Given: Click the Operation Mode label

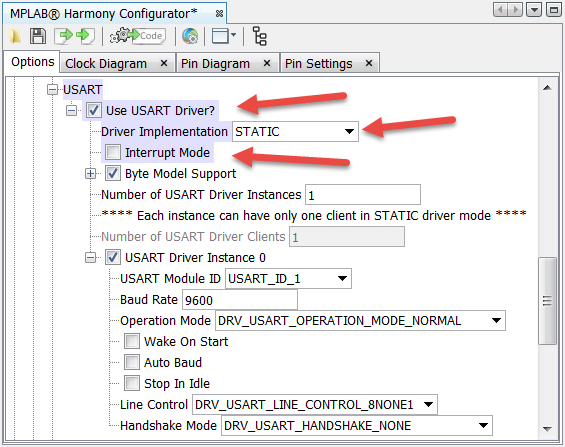Looking at the screenshot, I should tap(165, 321).
